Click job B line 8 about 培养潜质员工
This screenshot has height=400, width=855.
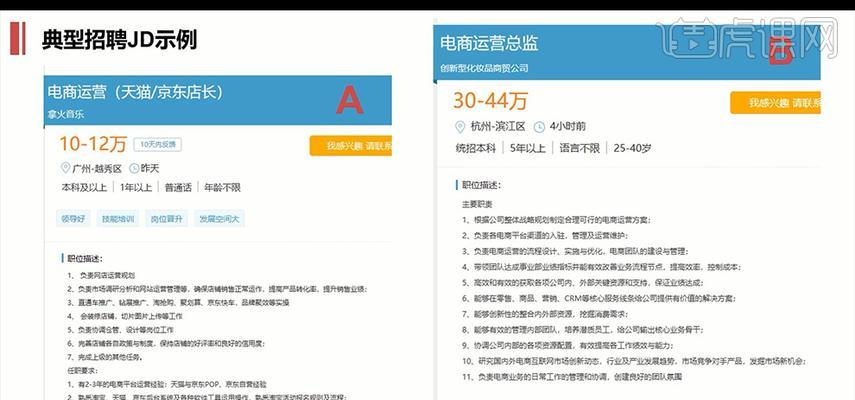pyautogui.click(x=582, y=330)
